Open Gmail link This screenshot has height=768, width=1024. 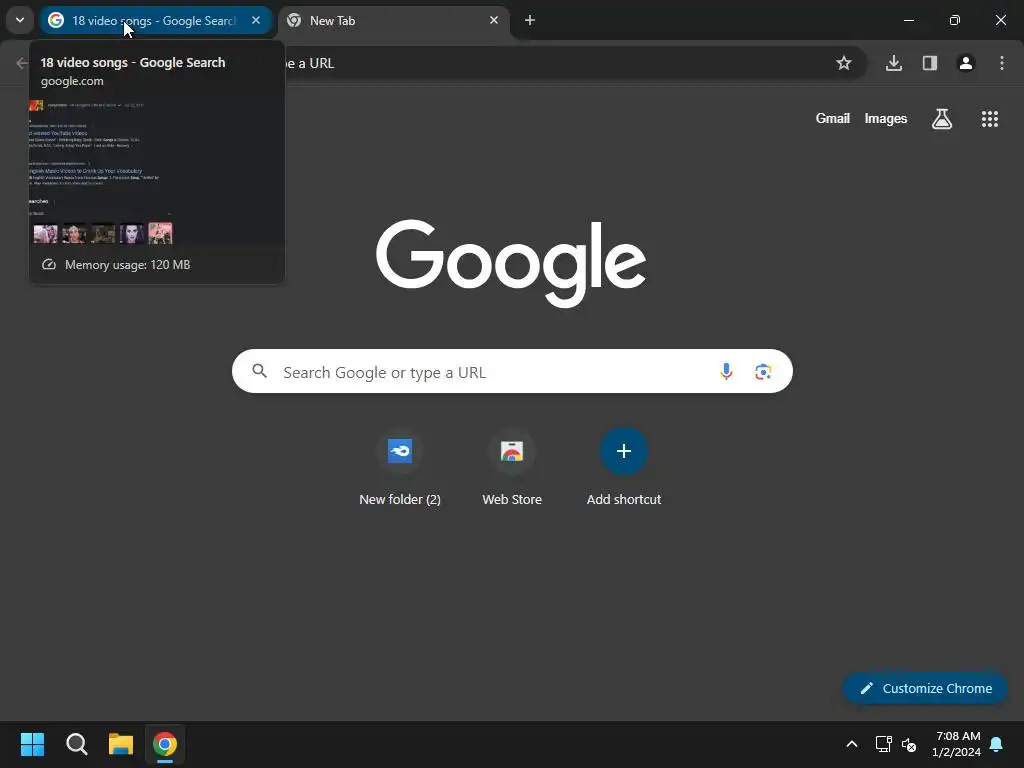[833, 118]
